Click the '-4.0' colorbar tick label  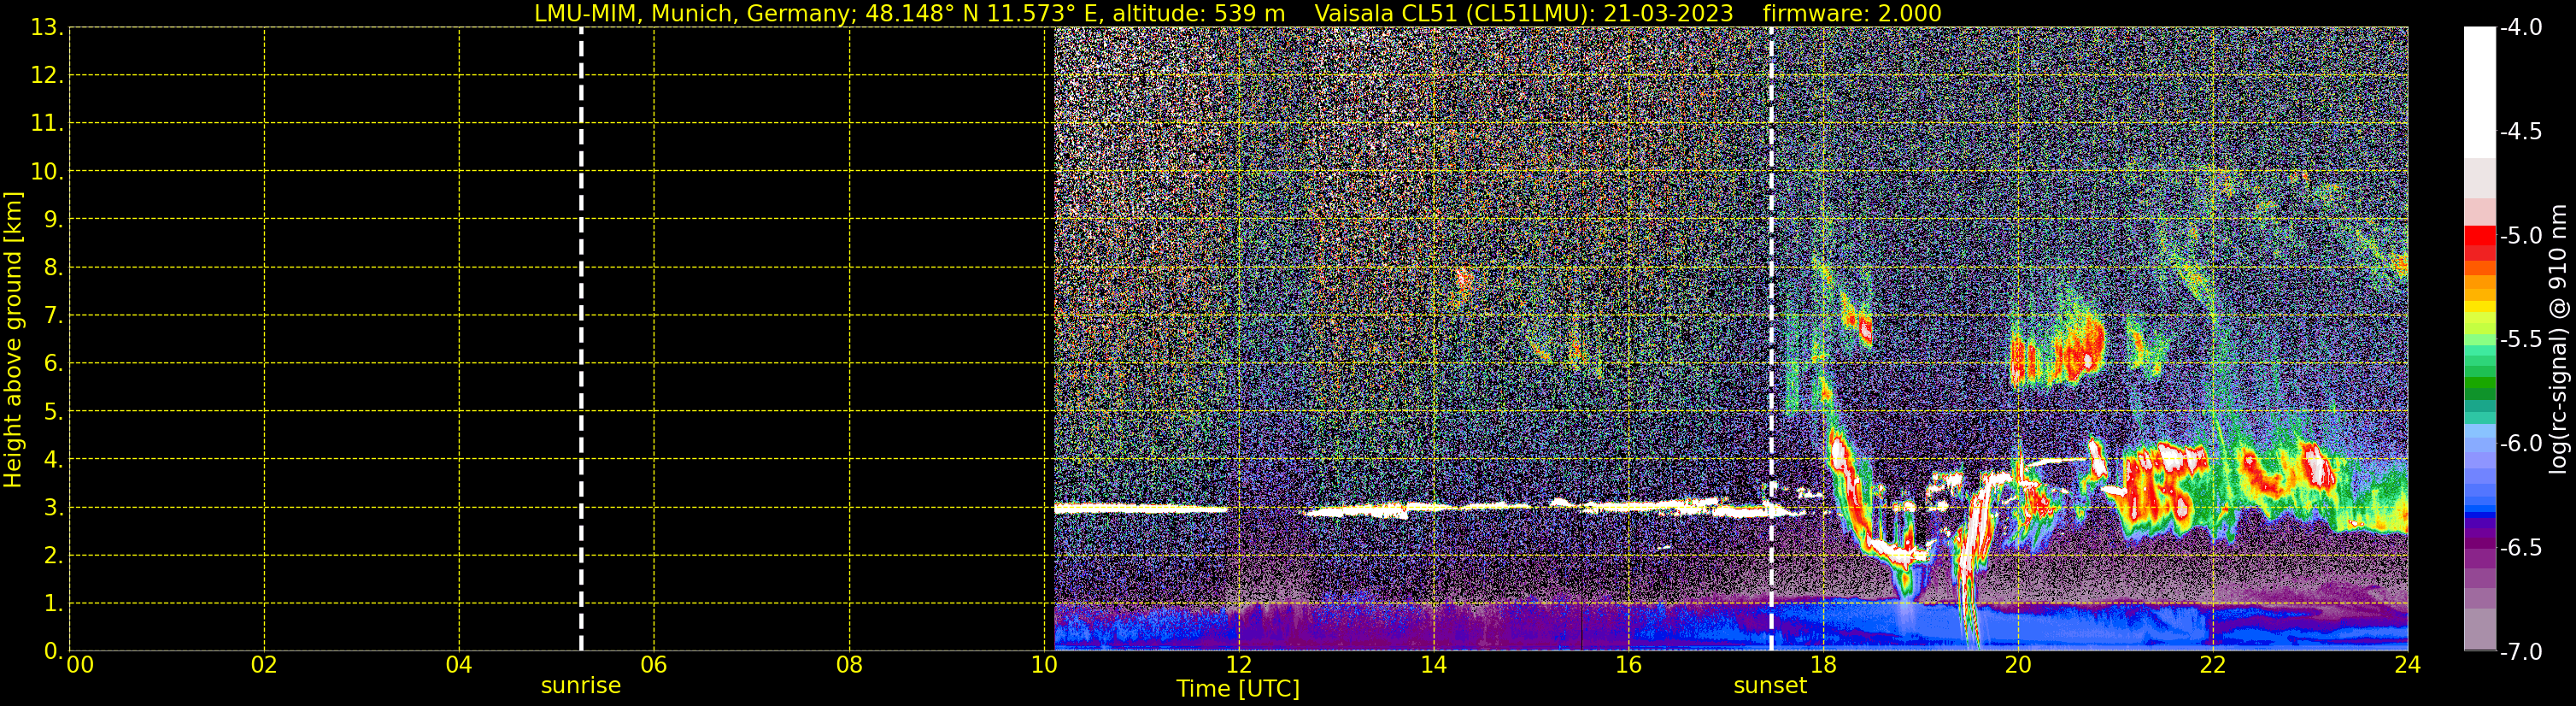[2520, 27]
